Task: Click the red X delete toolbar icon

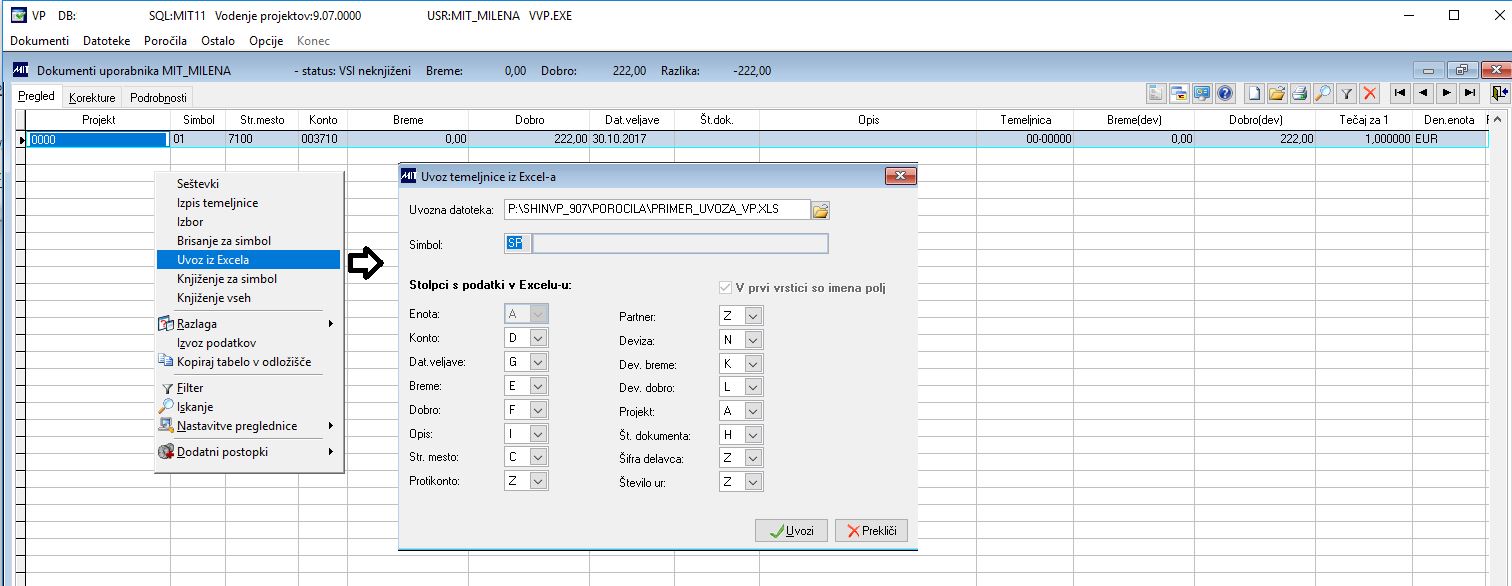Action: (x=1370, y=93)
